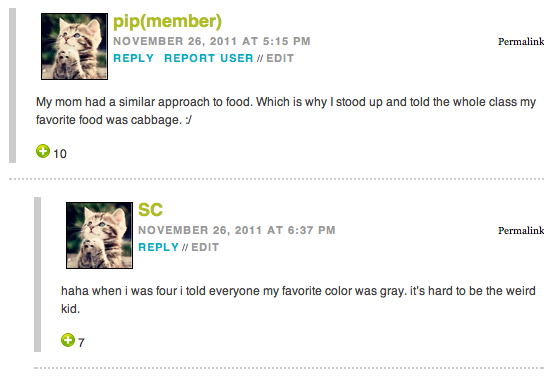The height and width of the screenshot is (377, 554).
Task: Reply to SC's comment
Action: pyautogui.click(x=159, y=247)
